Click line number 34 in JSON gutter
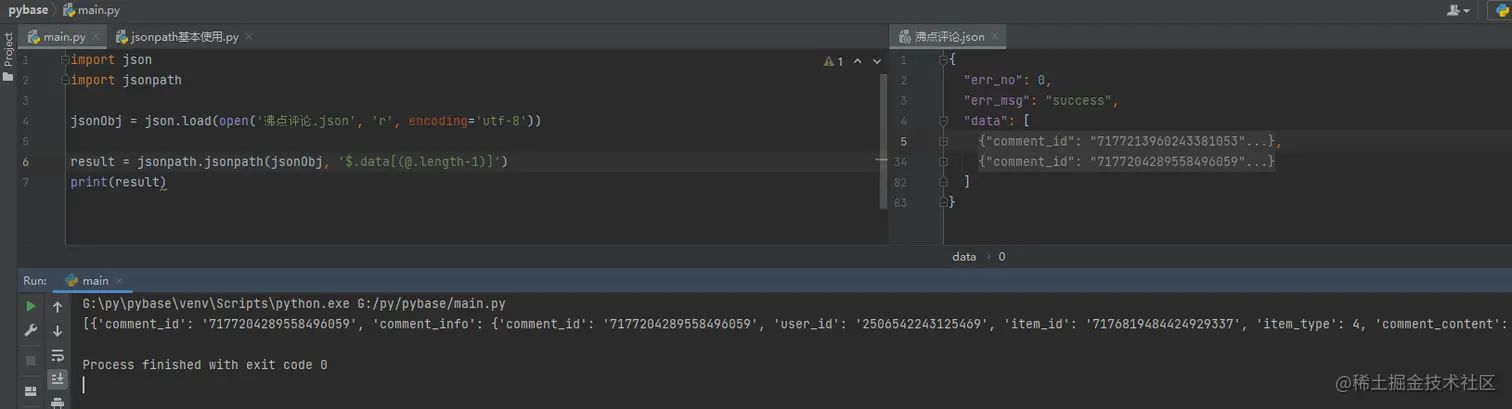The image size is (1512, 409). click(902, 161)
